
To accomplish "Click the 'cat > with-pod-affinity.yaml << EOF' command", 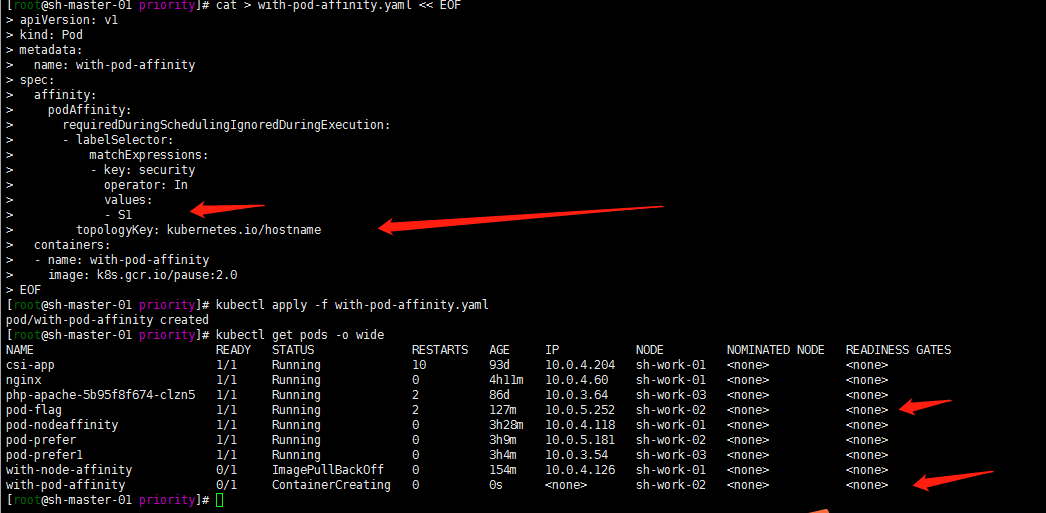I will tap(339, 5).
